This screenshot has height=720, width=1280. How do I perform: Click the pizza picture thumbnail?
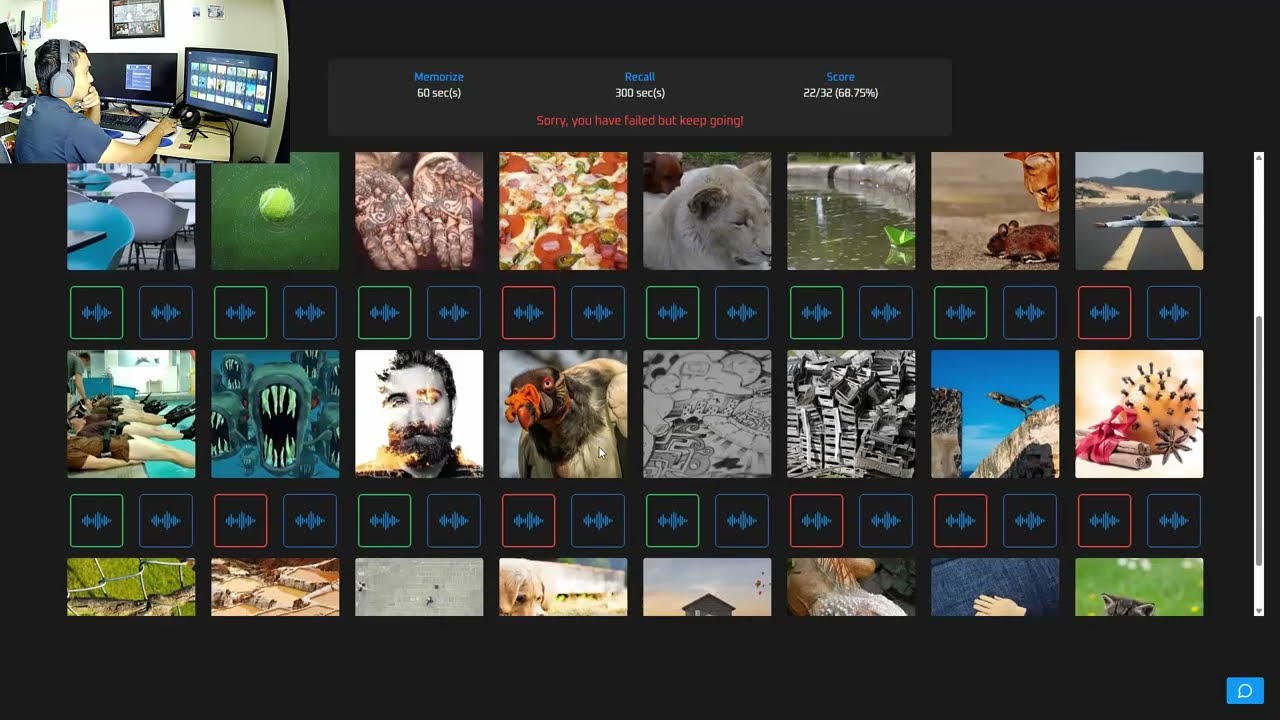(563, 211)
